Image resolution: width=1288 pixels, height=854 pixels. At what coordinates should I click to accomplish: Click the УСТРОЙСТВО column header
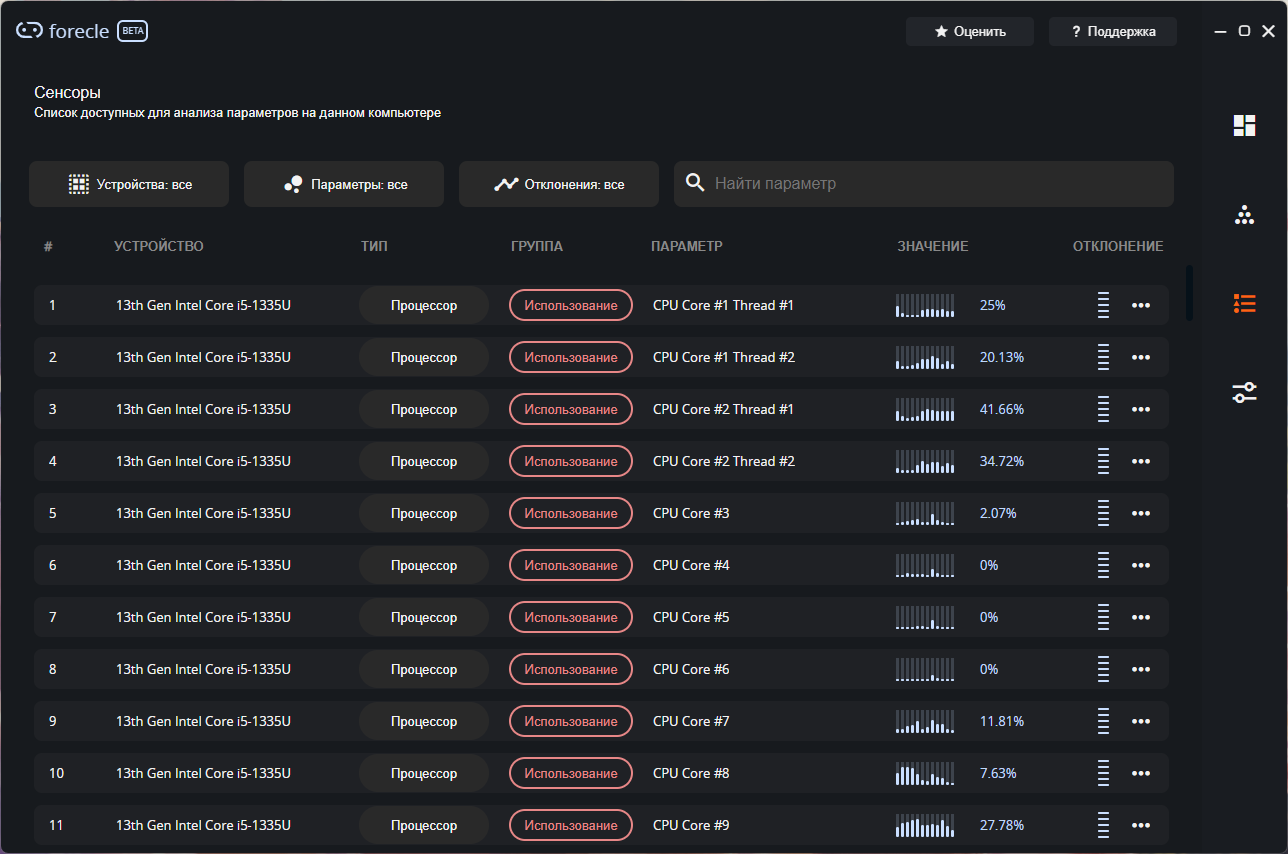pos(159,246)
